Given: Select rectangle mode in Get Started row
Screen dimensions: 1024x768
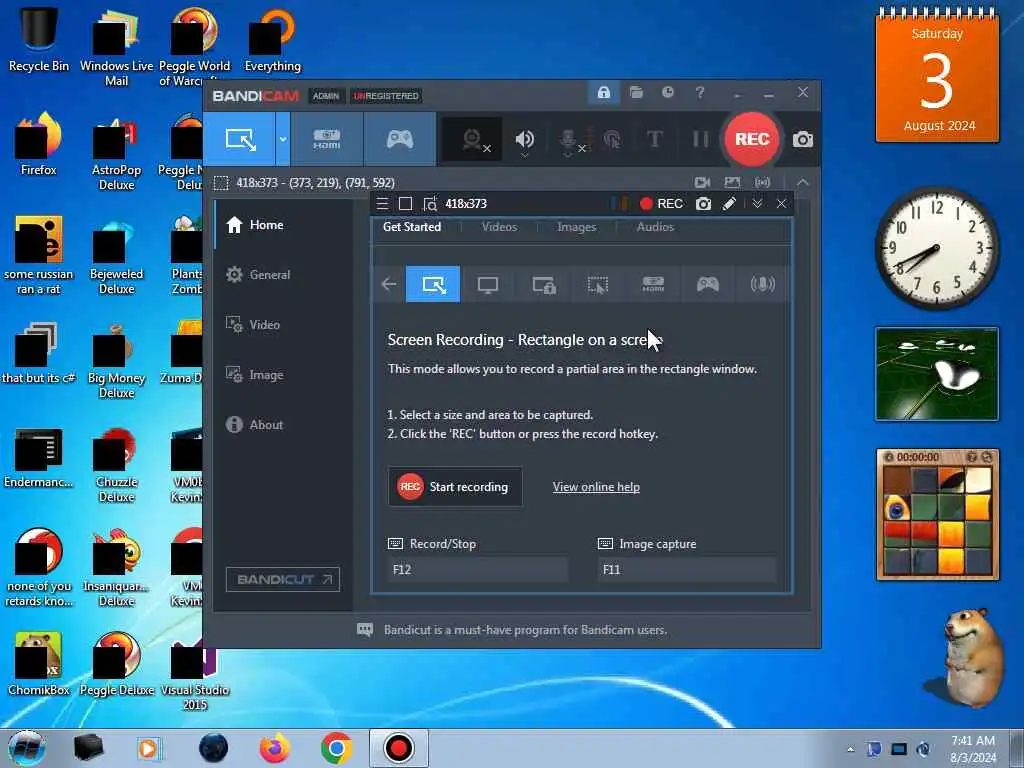Looking at the screenshot, I should coord(433,284).
